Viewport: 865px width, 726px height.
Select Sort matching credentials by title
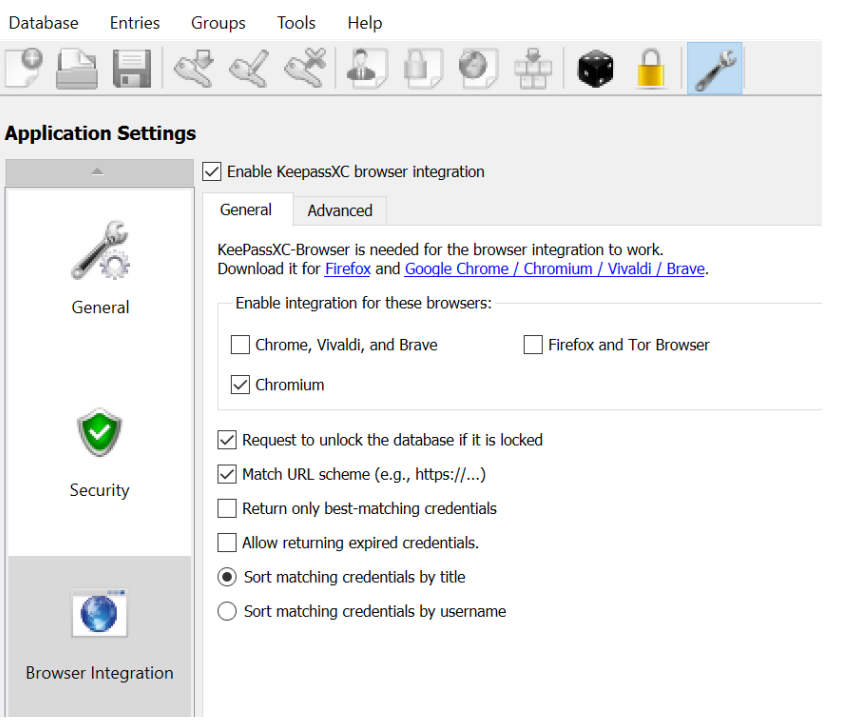pos(227,577)
